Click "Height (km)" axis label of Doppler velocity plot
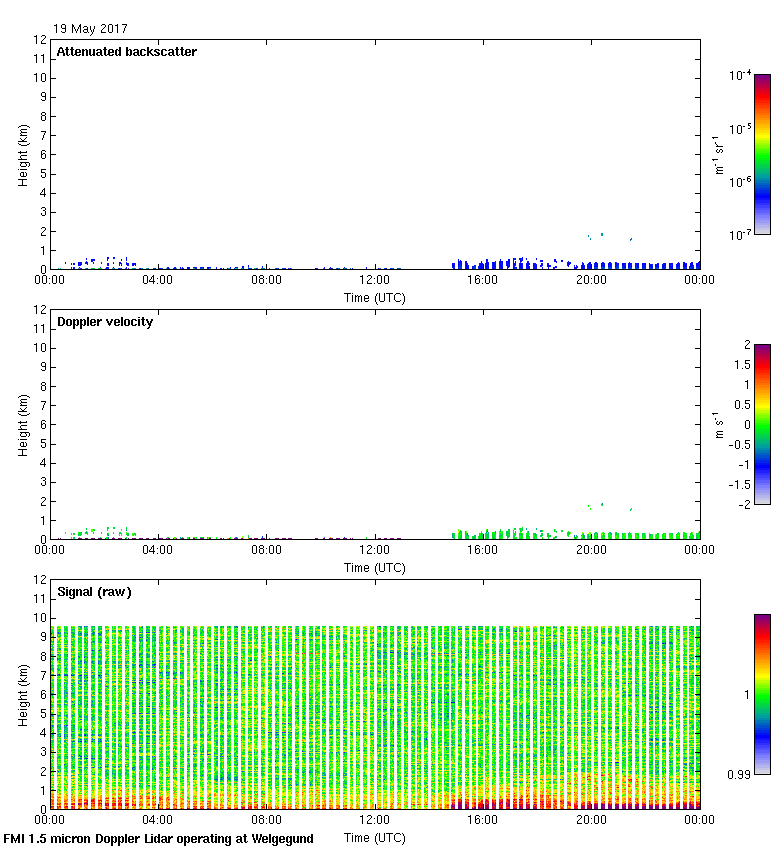This screenshot has width=780, height=850. (23, 425)
